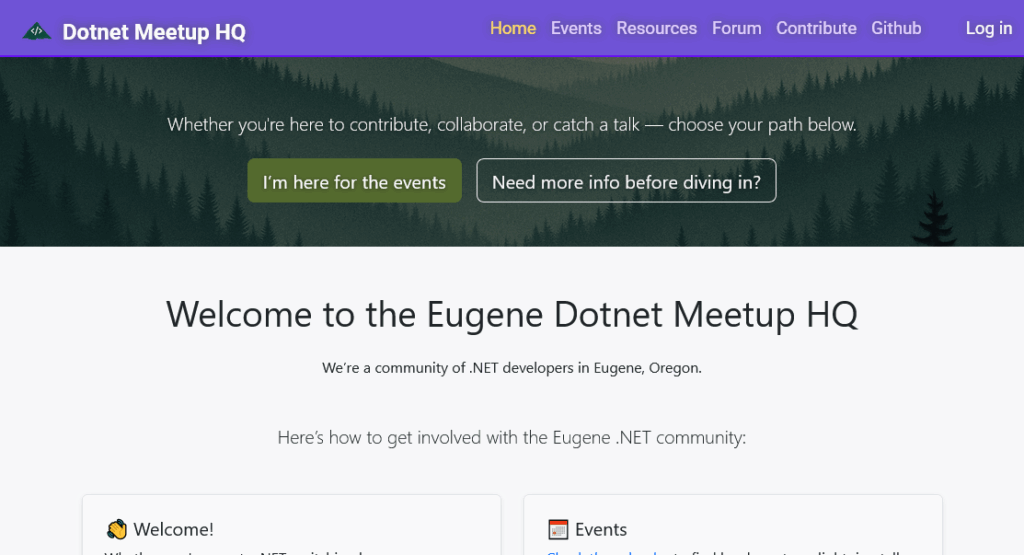Click the hero text "choose your path below"
Image resolution: width=1024 pixels, height=555 pixels.
pos(761,125)
